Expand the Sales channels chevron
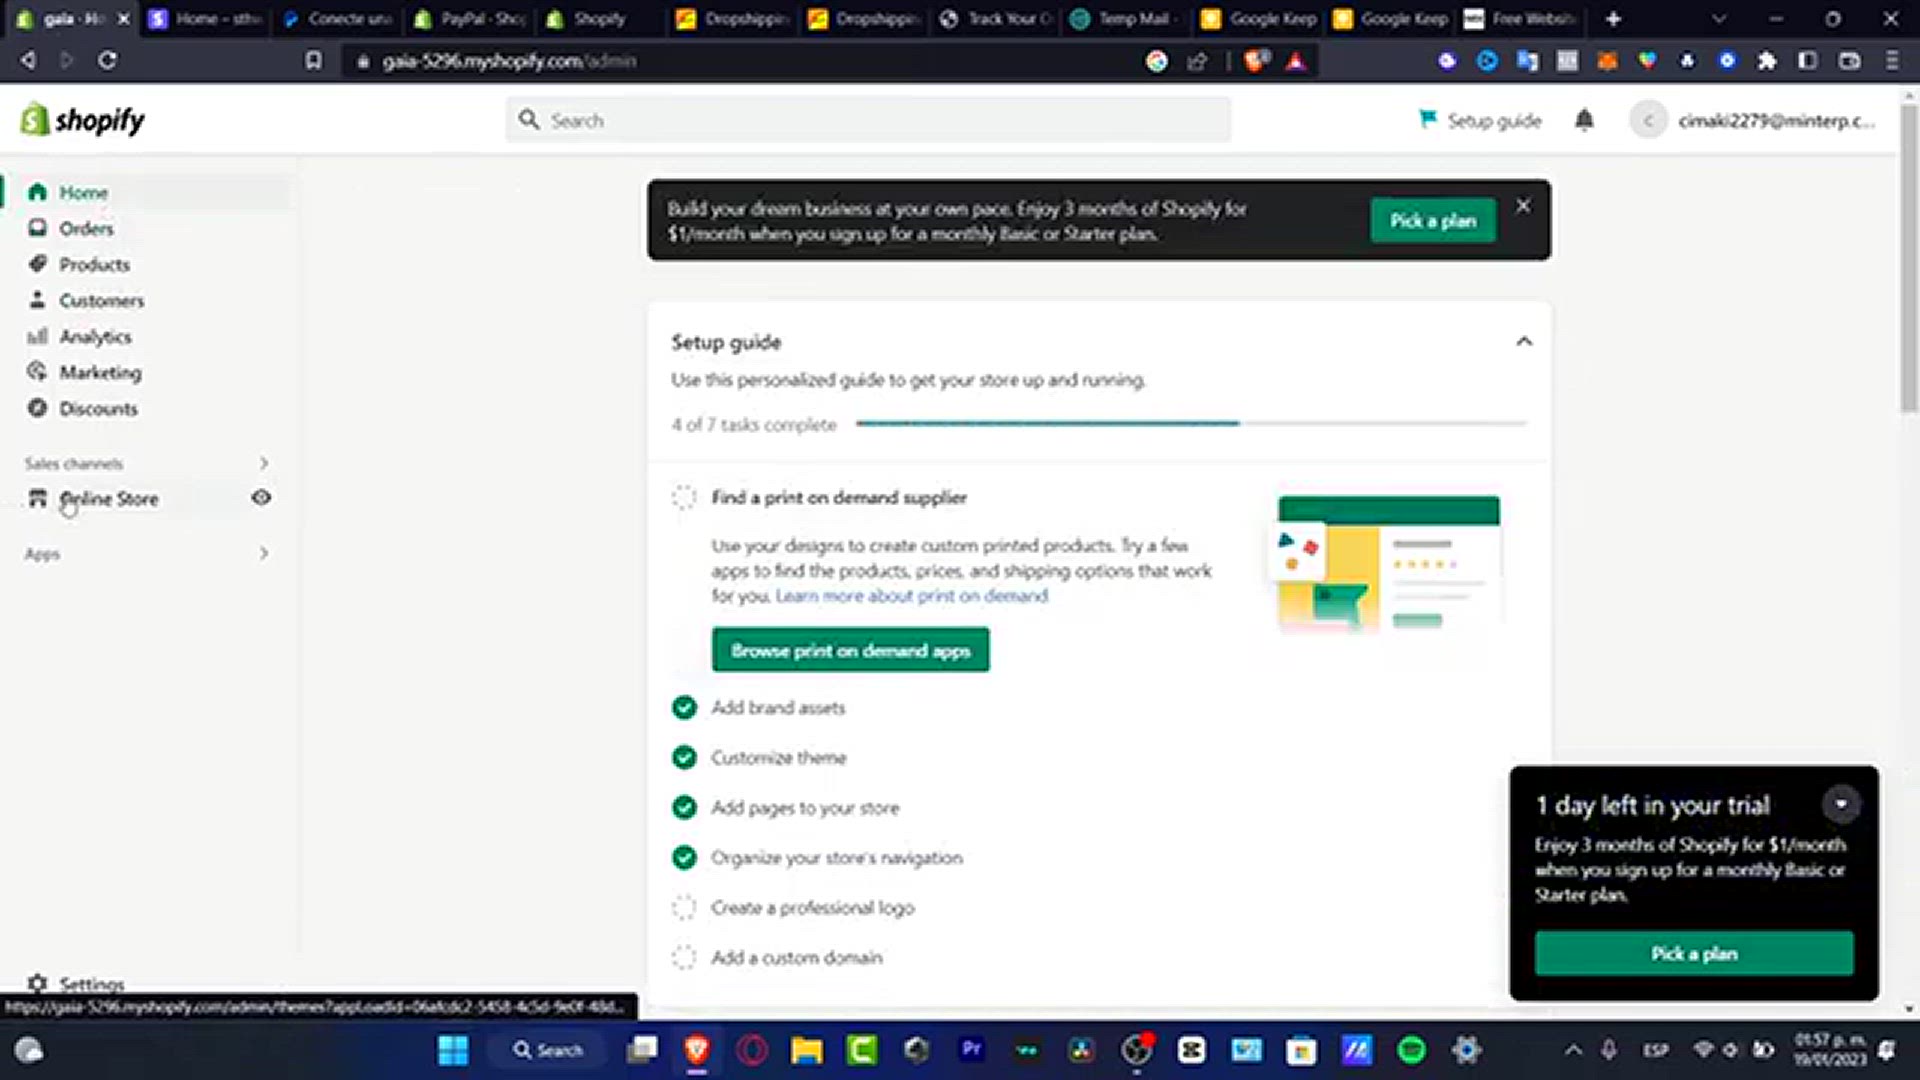Viewport: 1920px width, 1080px height. click(264, 463)
